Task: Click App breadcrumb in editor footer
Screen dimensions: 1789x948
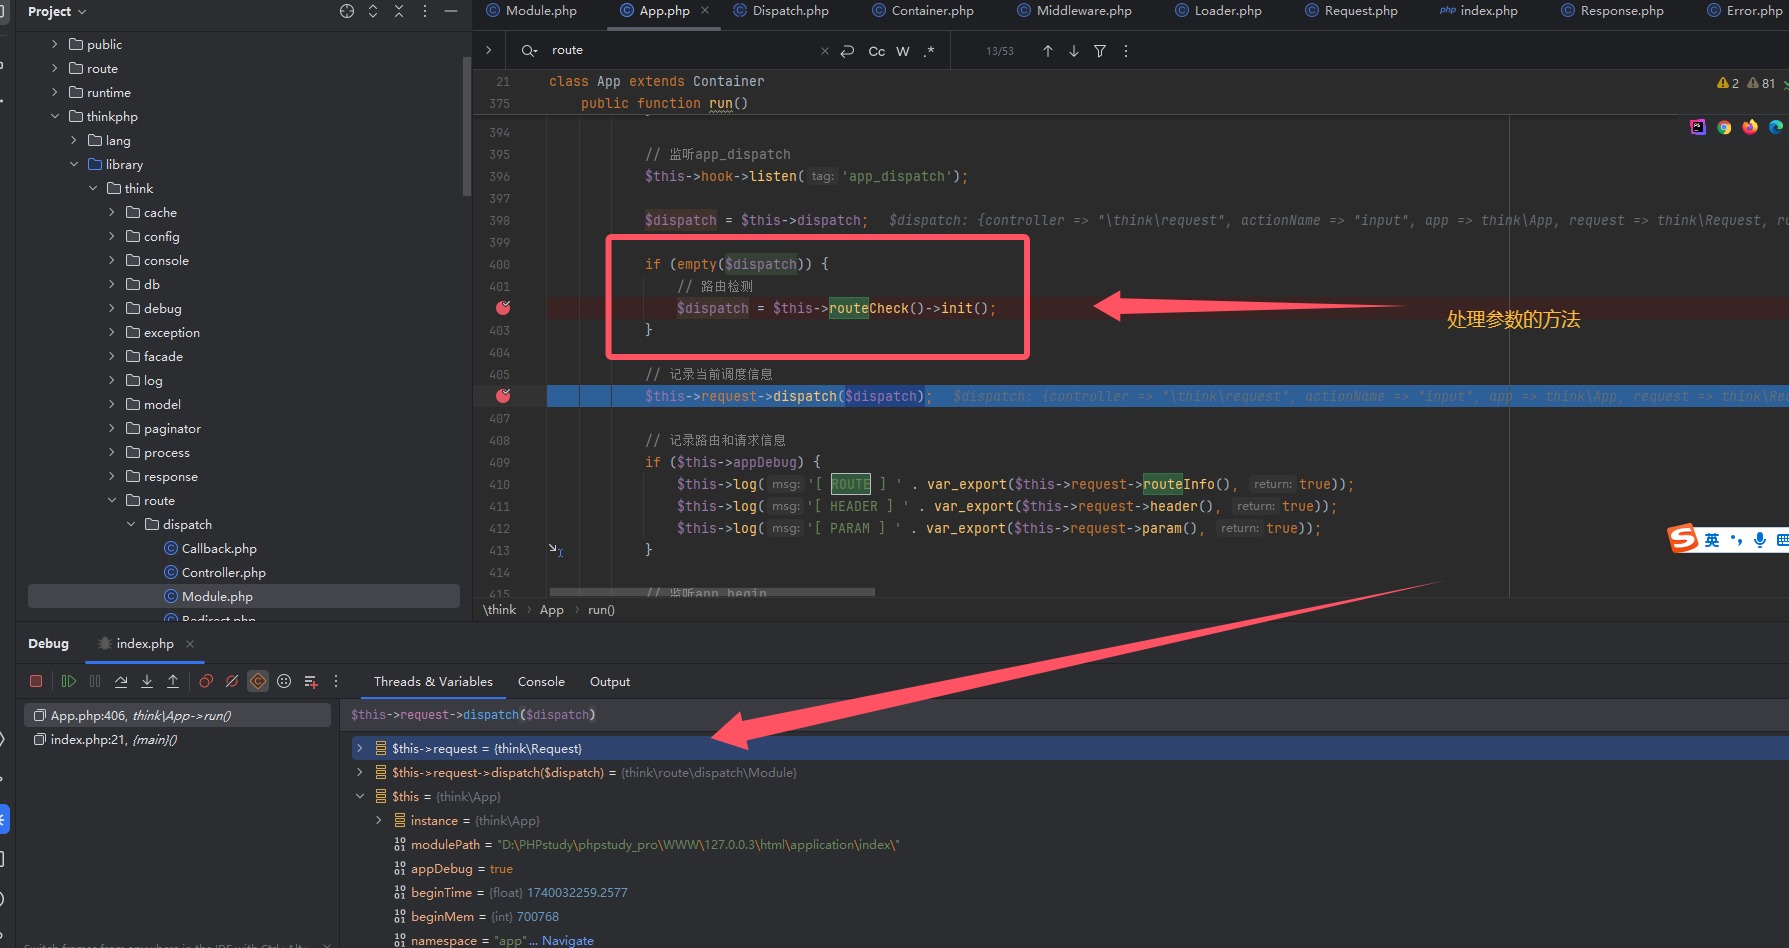Action: (552, 609)
